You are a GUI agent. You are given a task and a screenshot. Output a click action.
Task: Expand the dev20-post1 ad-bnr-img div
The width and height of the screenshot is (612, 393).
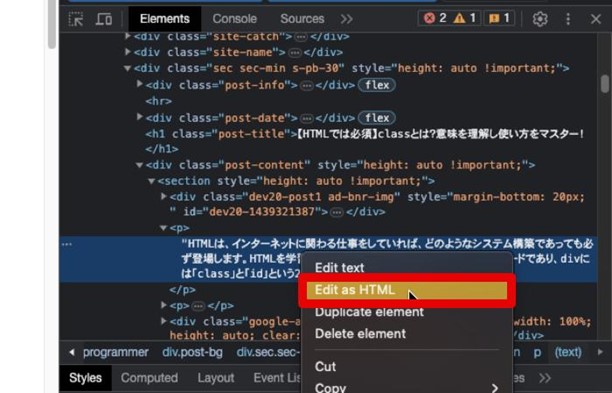(164, 196)
